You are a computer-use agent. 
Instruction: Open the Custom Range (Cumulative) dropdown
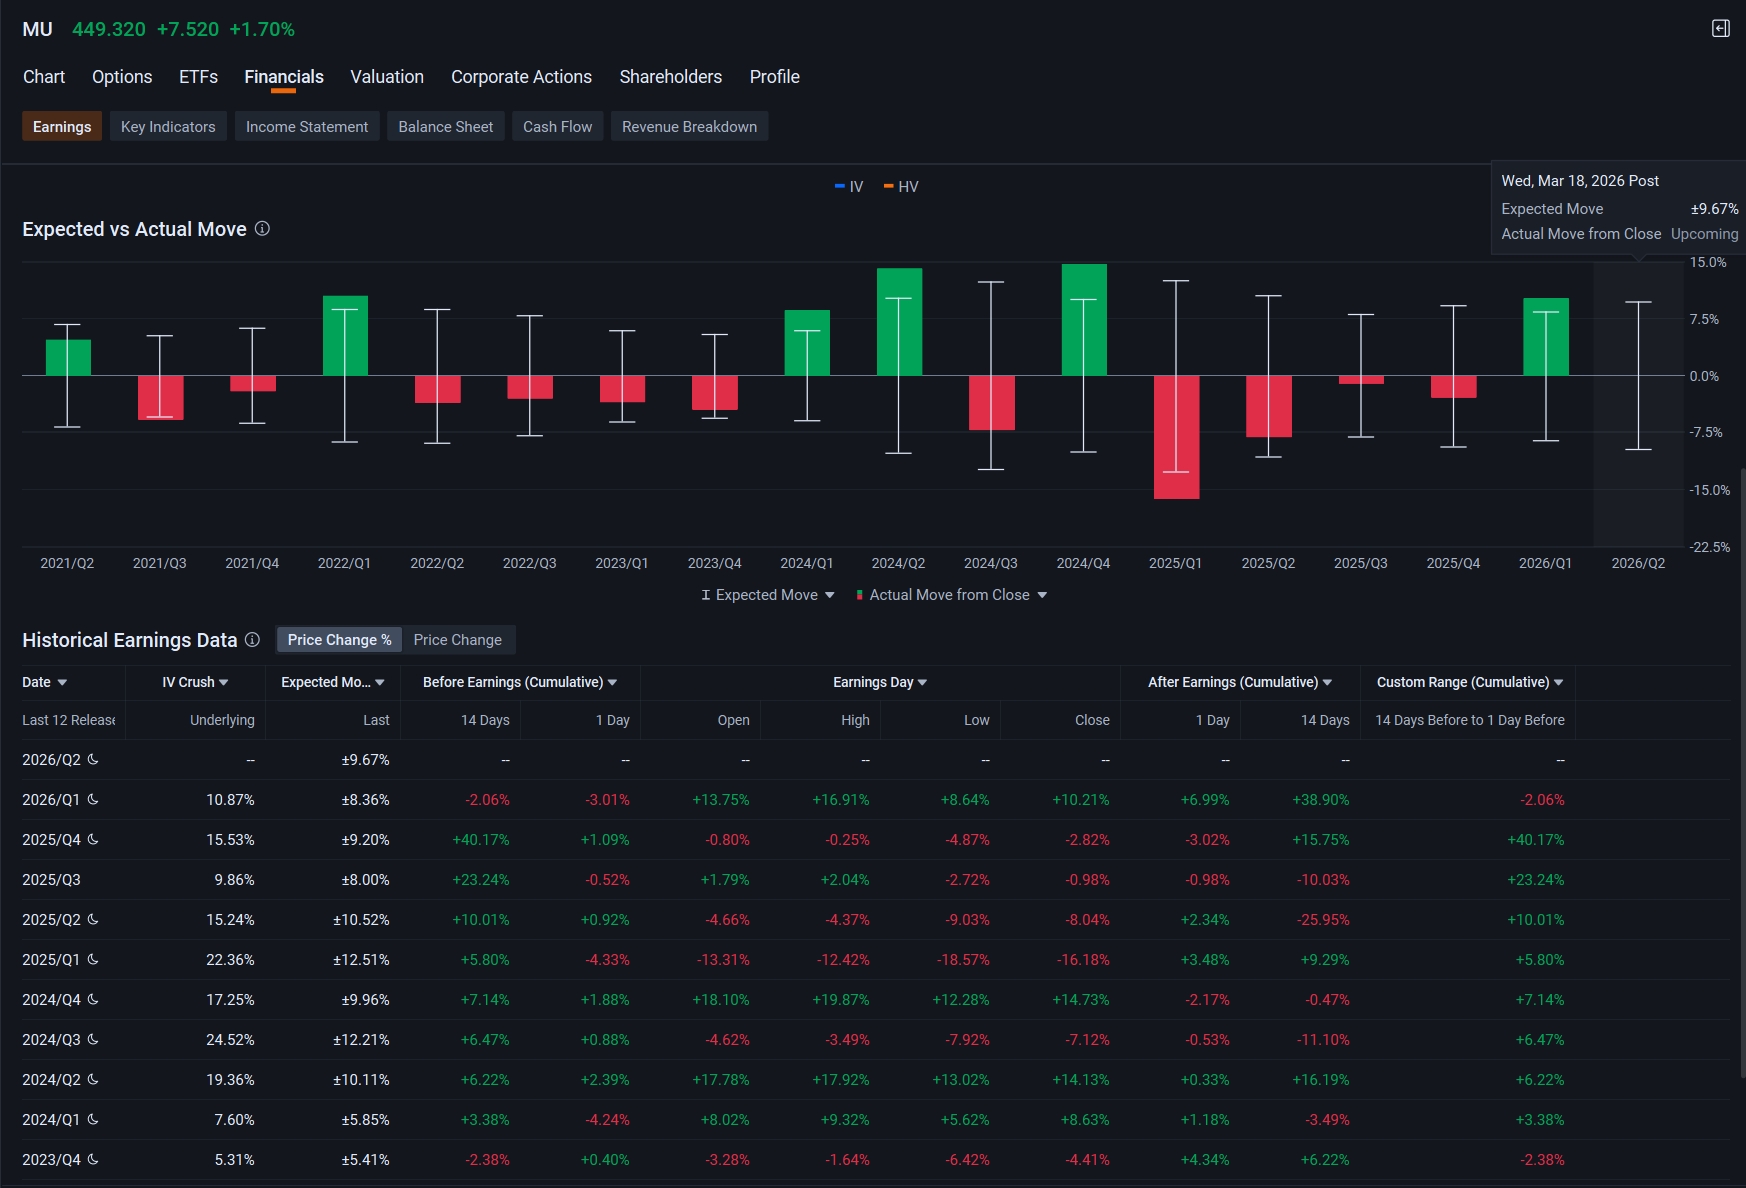pos(1469,682)
